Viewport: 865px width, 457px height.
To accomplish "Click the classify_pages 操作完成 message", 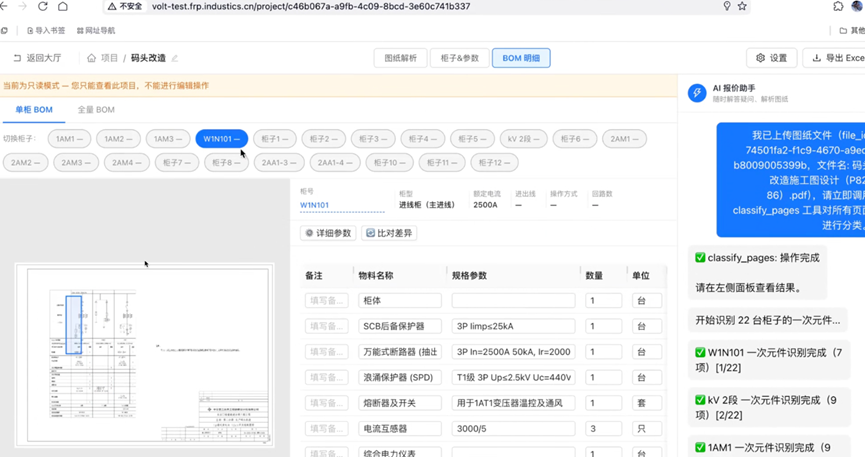I will coord(757,273).
